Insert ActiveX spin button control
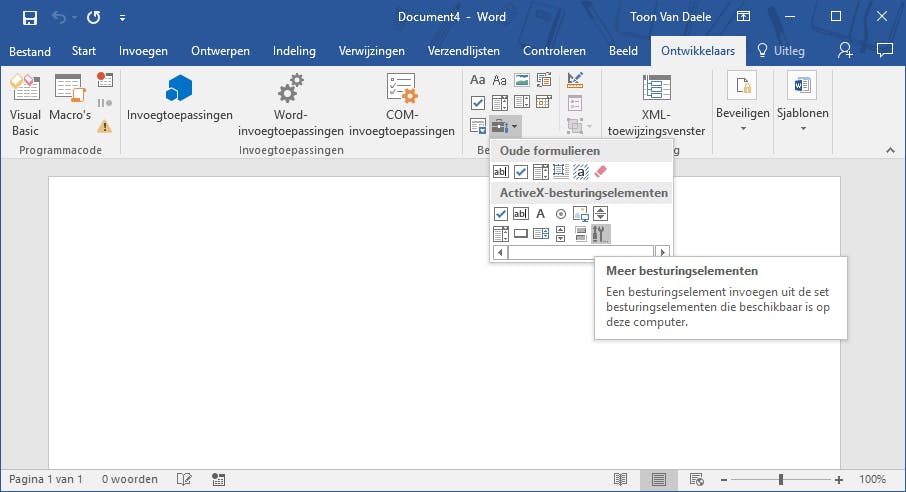The height and width of the screenshot is (492, 906). pyautogui.click(x=601, y=214)
